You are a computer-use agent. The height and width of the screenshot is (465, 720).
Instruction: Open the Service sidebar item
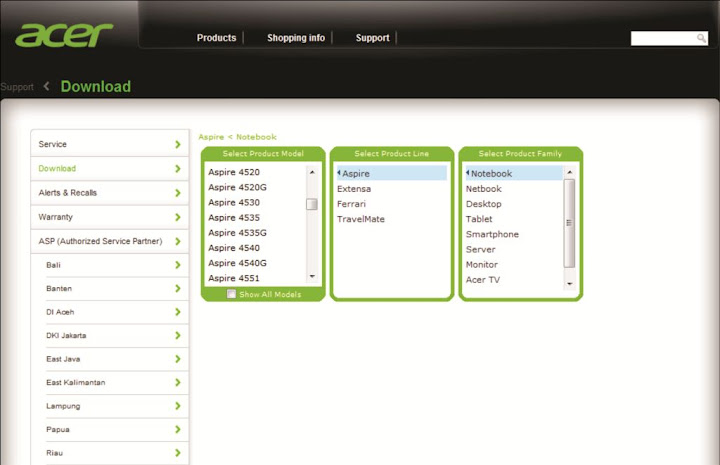point(110,144)
